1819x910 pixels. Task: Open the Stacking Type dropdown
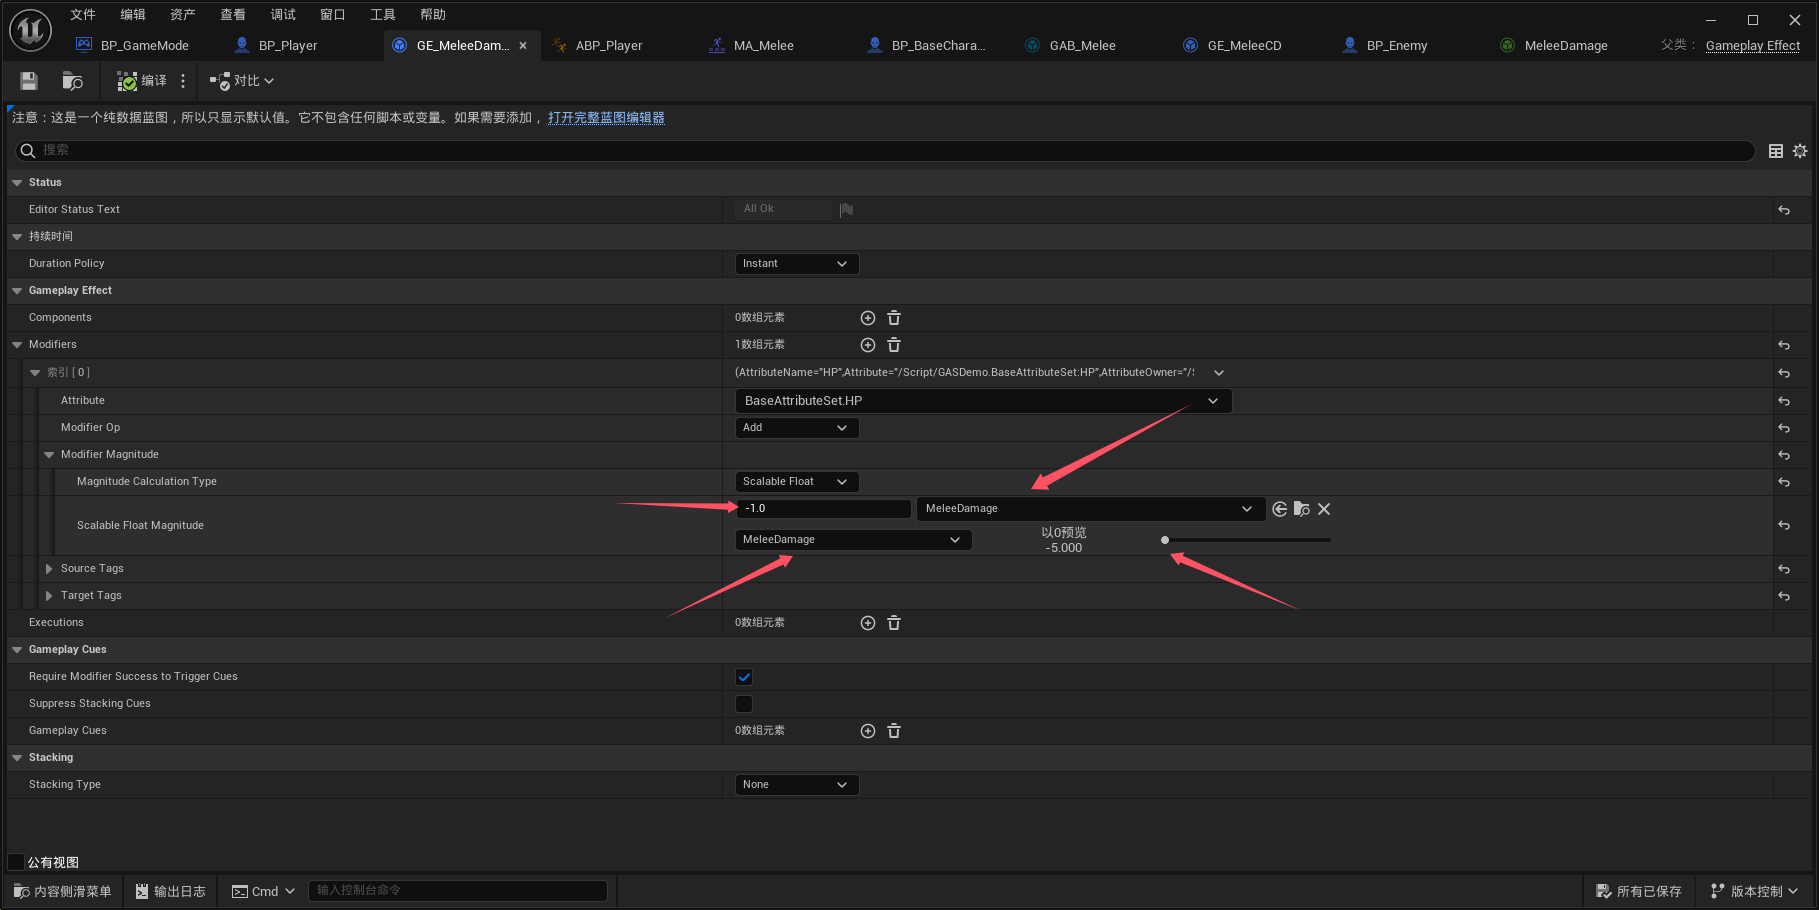point(796,785)
